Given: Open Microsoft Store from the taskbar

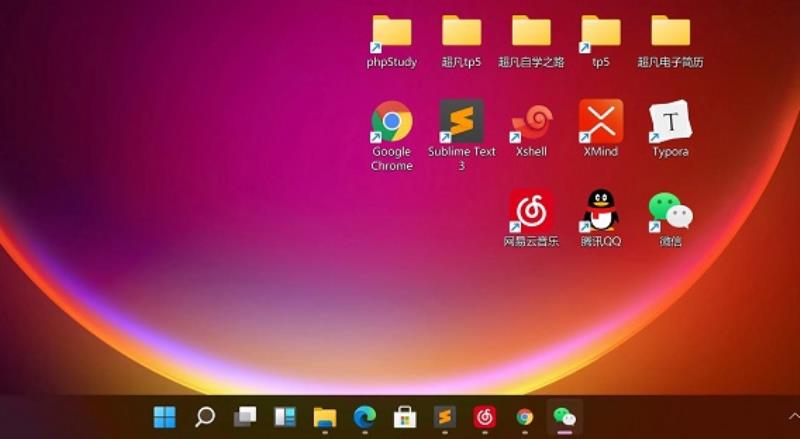Looking at the screenshot, I should [x=405, y=417].
